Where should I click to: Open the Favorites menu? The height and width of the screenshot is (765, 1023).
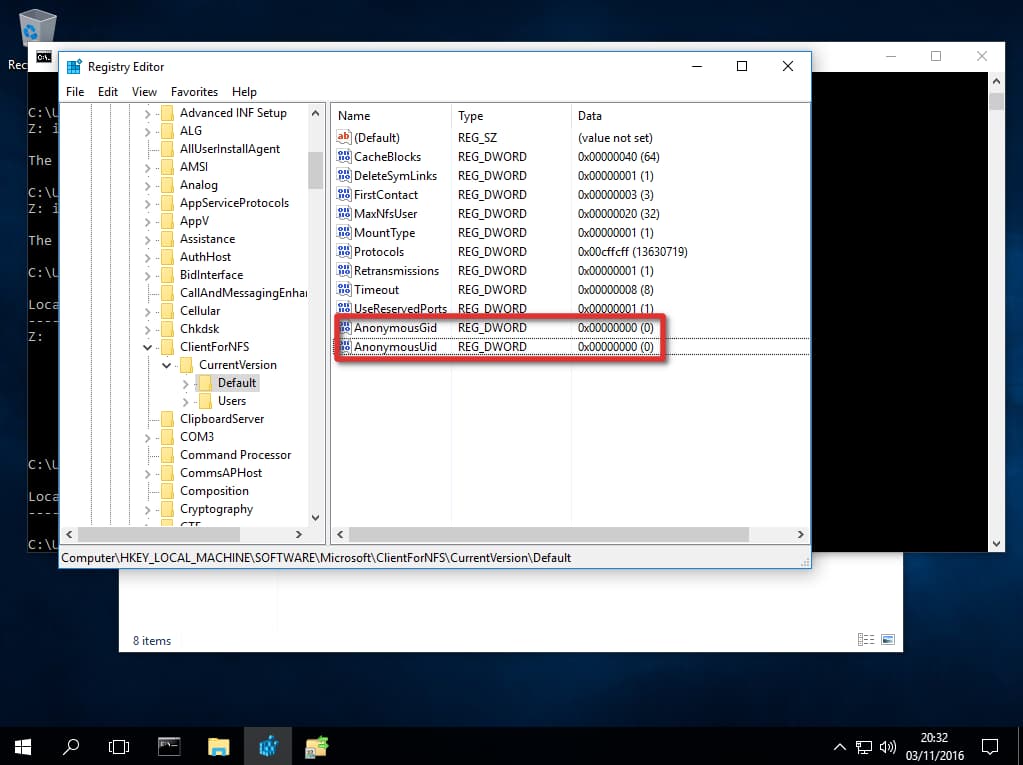[194, 91]
